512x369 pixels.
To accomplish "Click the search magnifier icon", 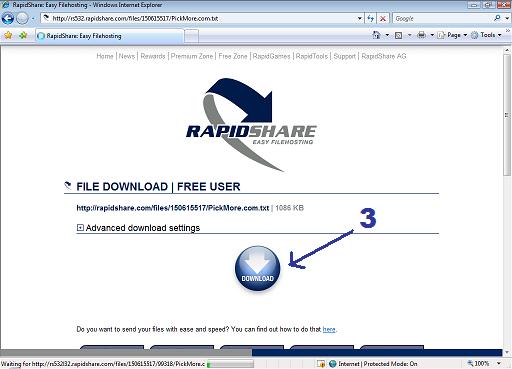I will [497, 18].
